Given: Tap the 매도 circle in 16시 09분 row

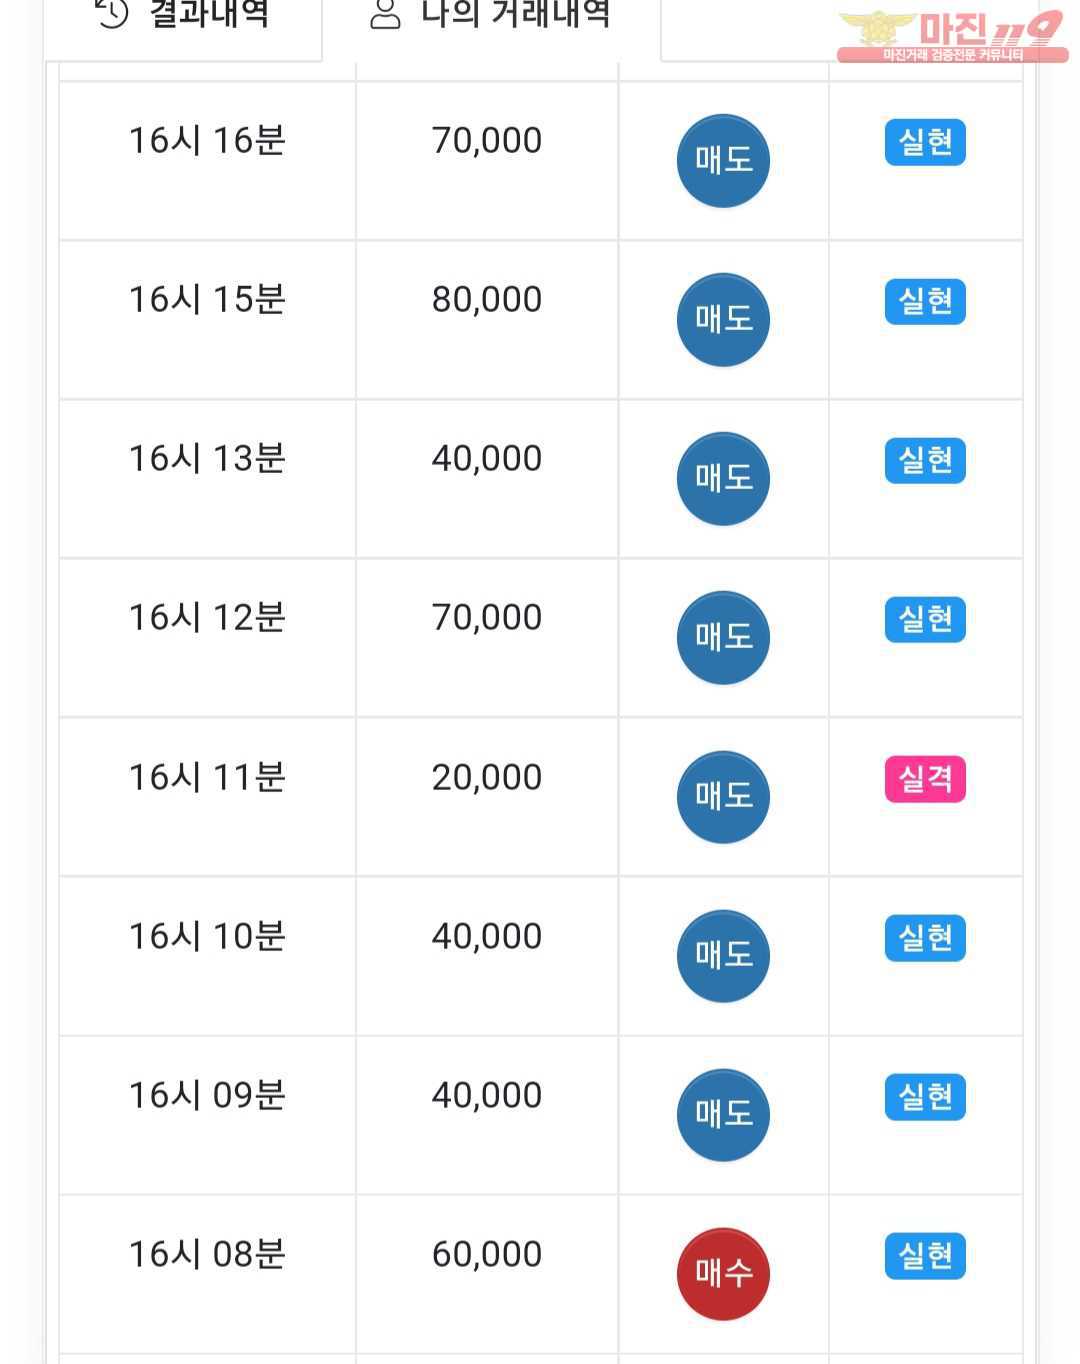Looking at the screenshot, I should click(723, 1114).
